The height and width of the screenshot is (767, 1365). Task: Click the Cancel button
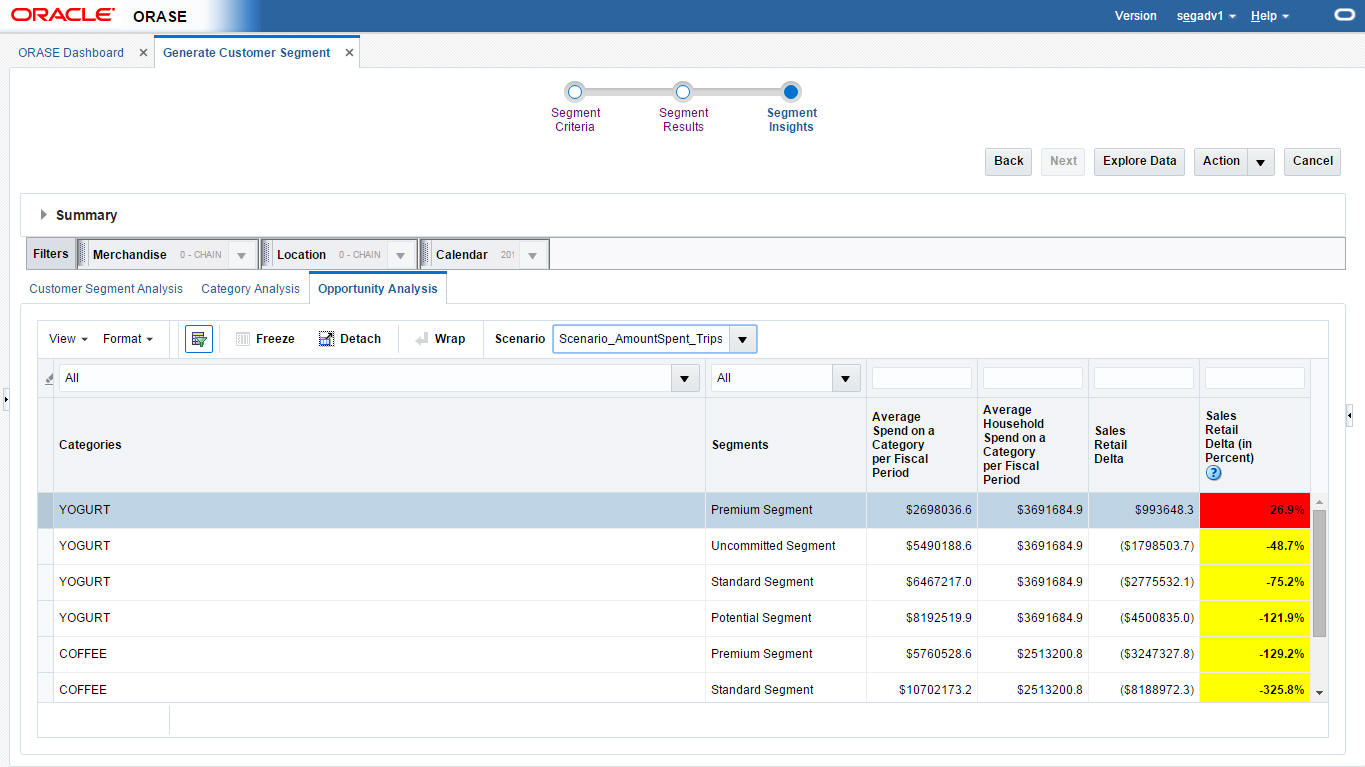1312,161
